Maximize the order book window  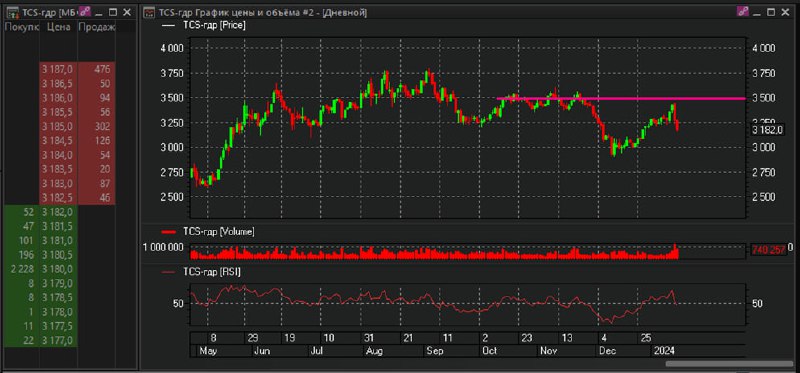(113, 12)
